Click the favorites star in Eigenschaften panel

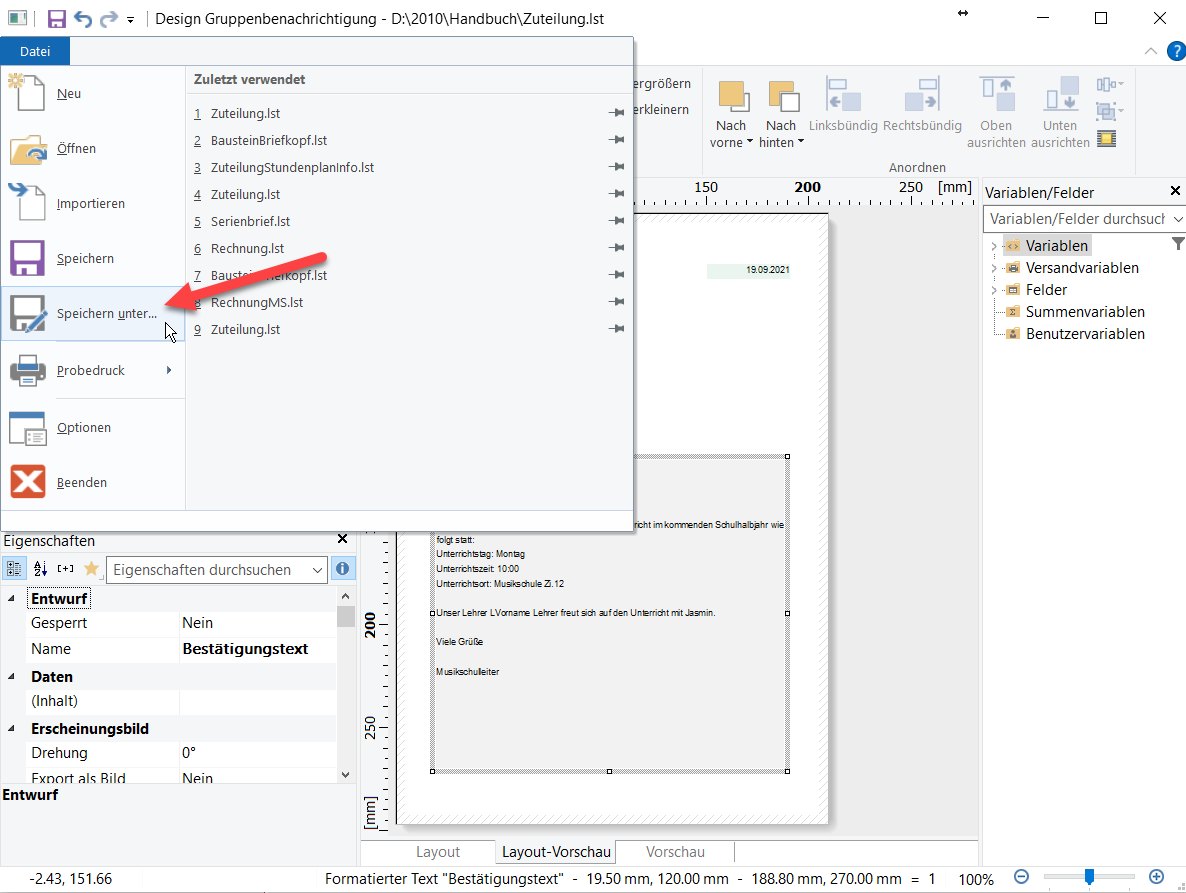click(x=91, y=569)
